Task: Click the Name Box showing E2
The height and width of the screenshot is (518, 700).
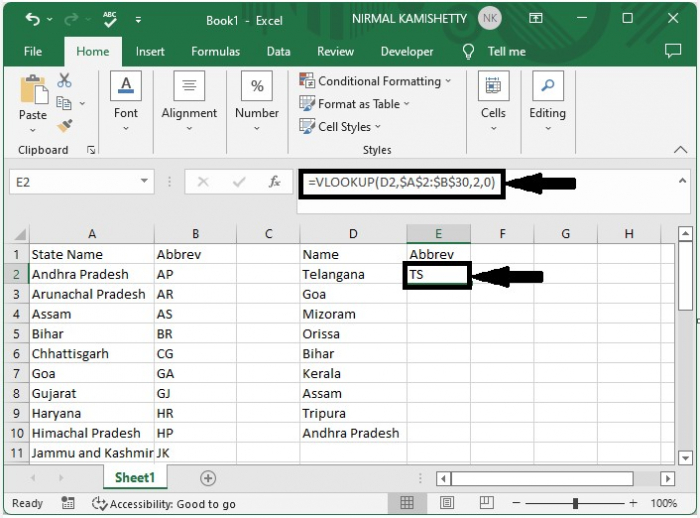Action: pyautogui.click(x=74, y=182)
